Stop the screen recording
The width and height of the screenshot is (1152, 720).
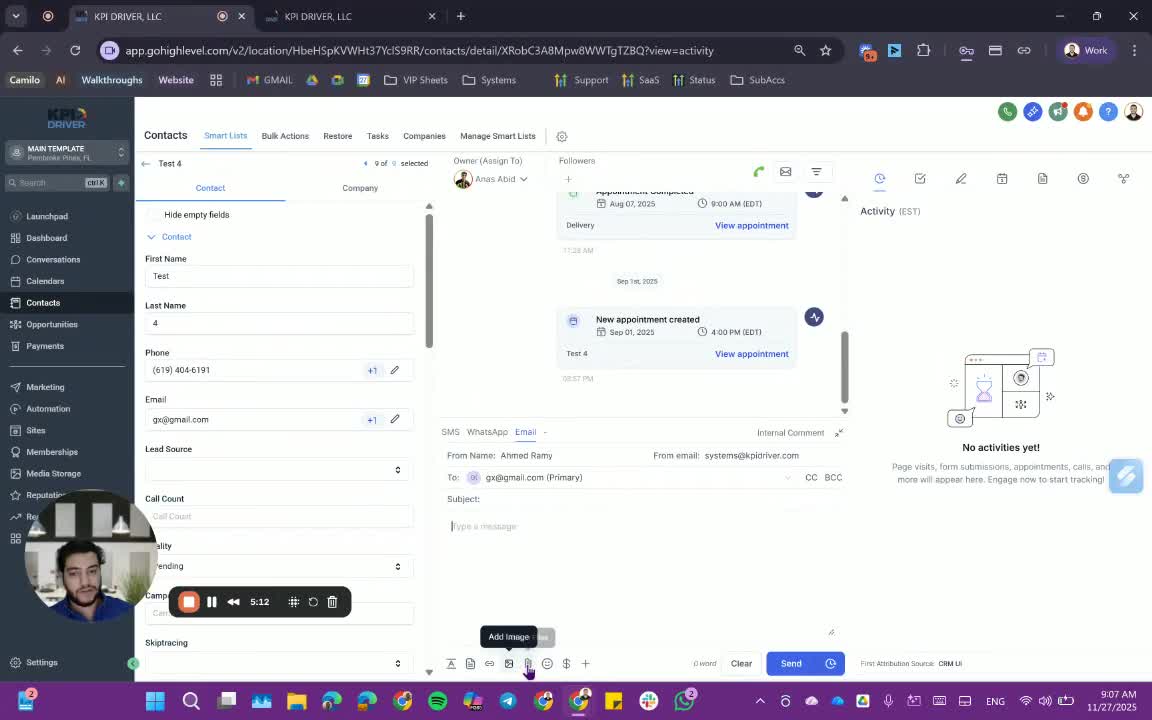189,602
